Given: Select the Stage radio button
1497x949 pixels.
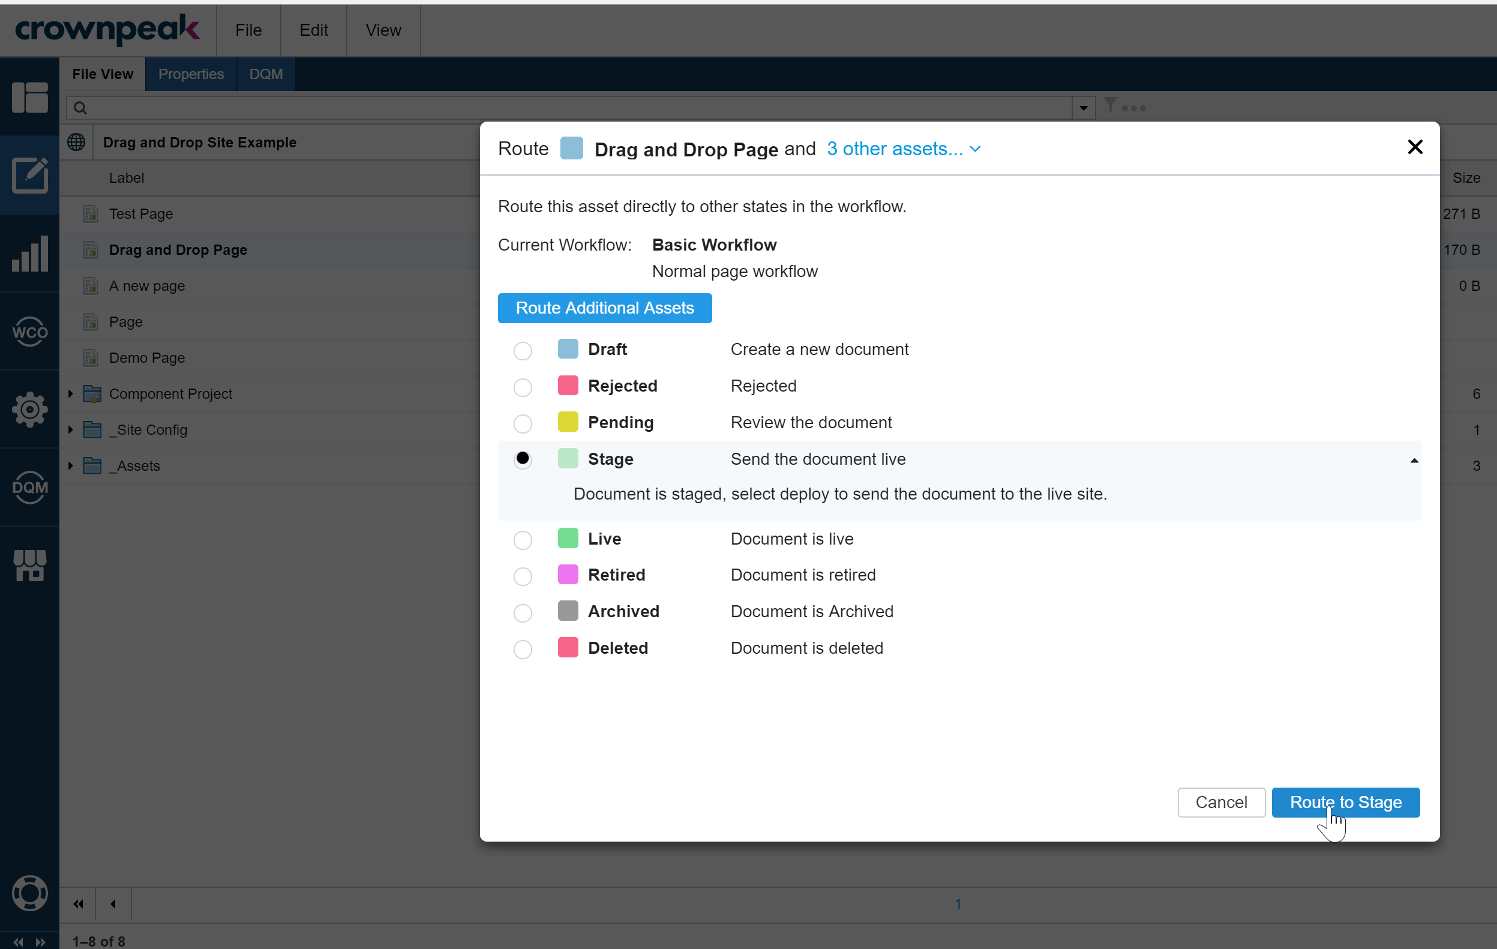Looking at the screenshot, I should [x=523, y=459].
